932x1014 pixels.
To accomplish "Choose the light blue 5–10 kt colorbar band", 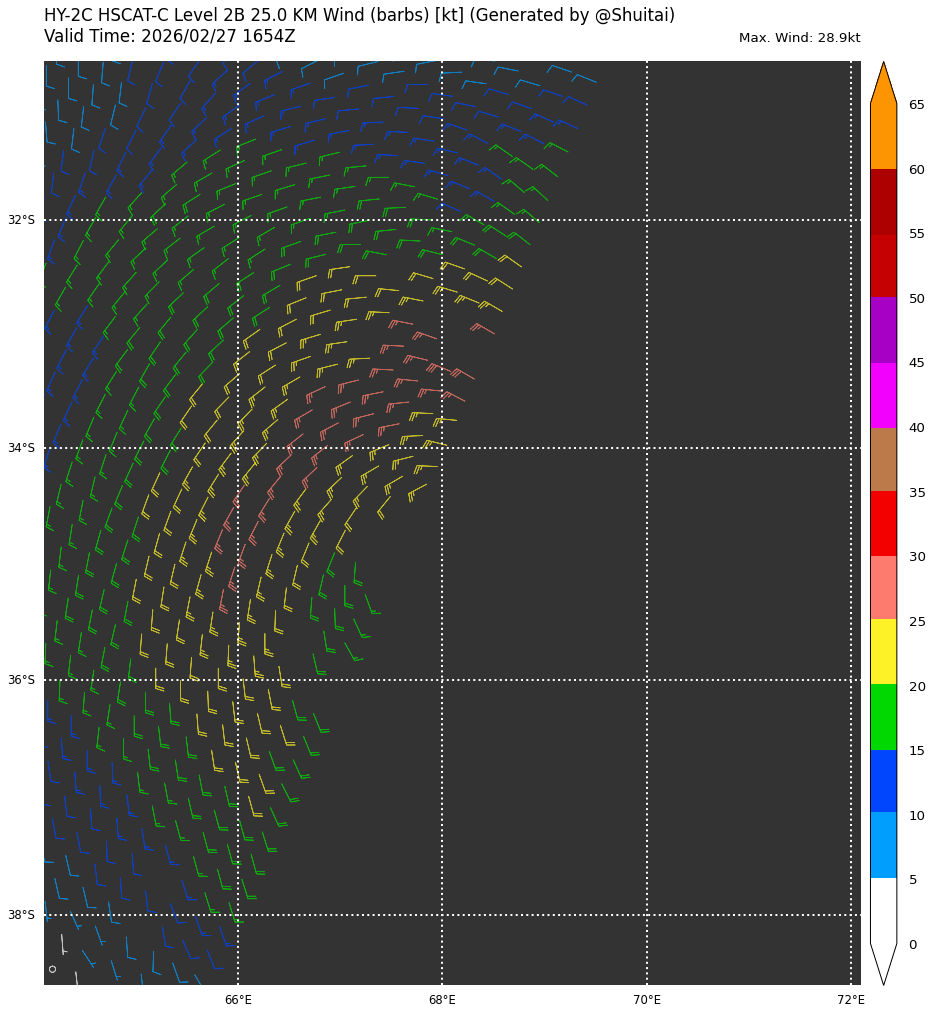I will 883,845.
